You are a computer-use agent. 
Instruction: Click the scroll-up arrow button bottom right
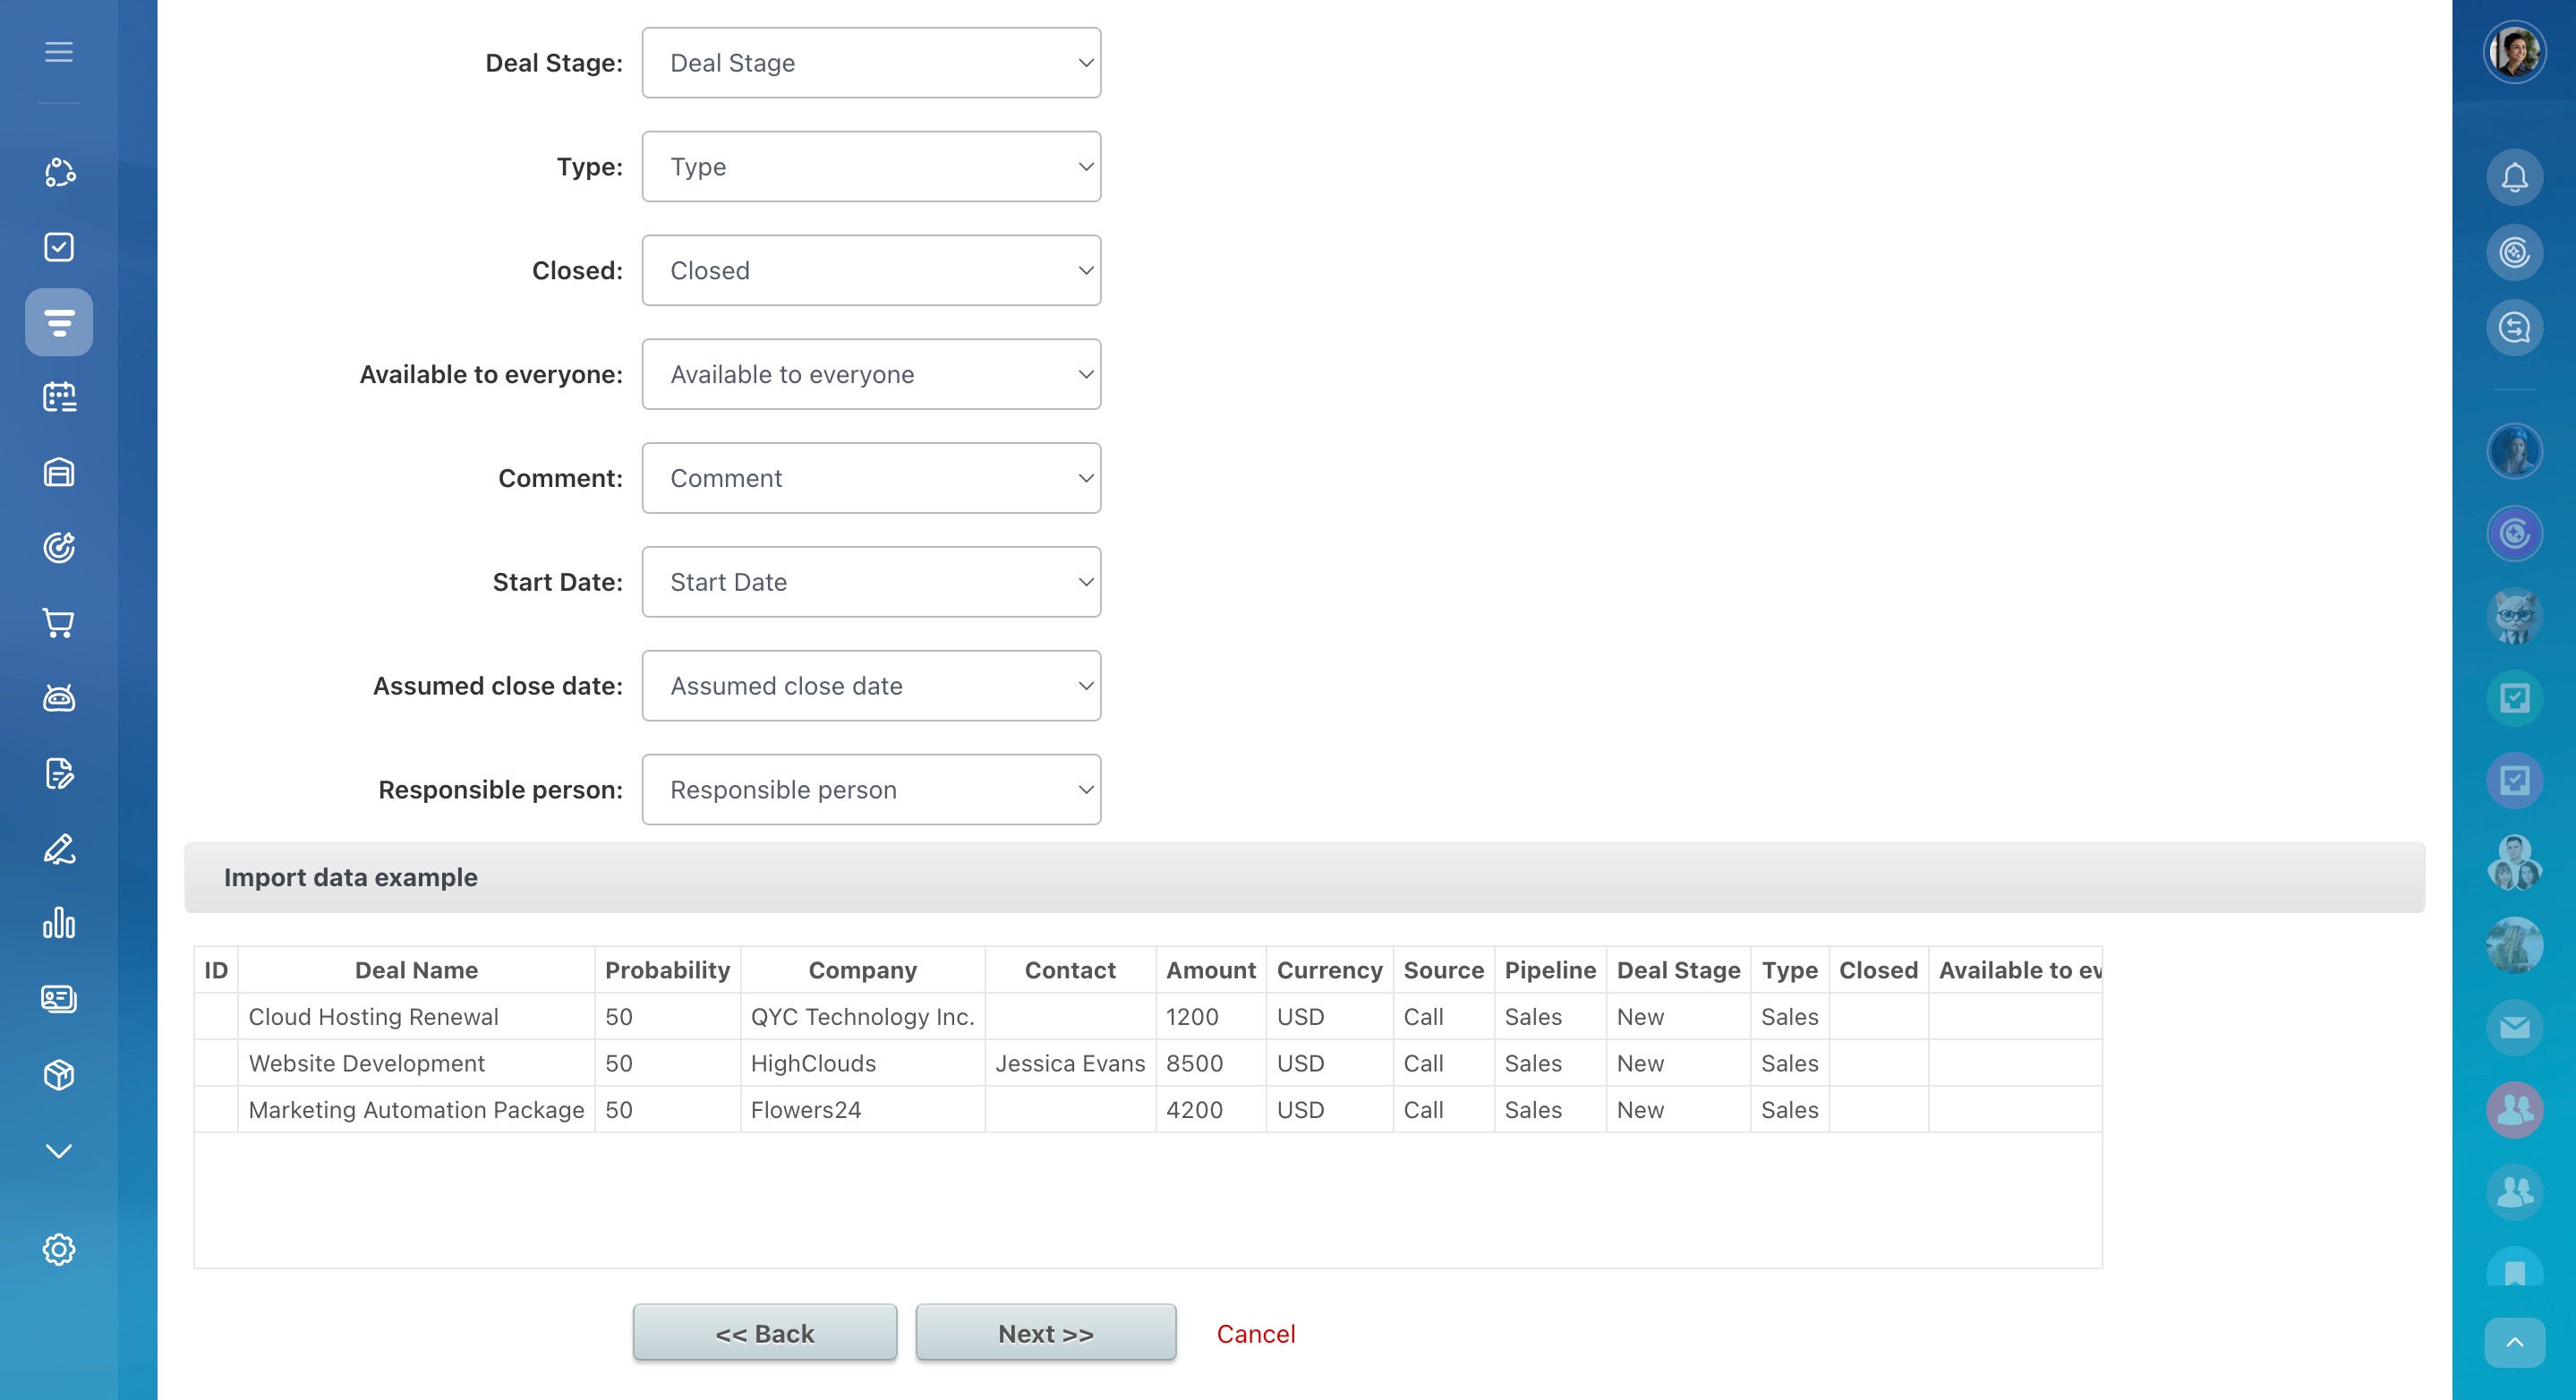(x=2514, y=1342)
